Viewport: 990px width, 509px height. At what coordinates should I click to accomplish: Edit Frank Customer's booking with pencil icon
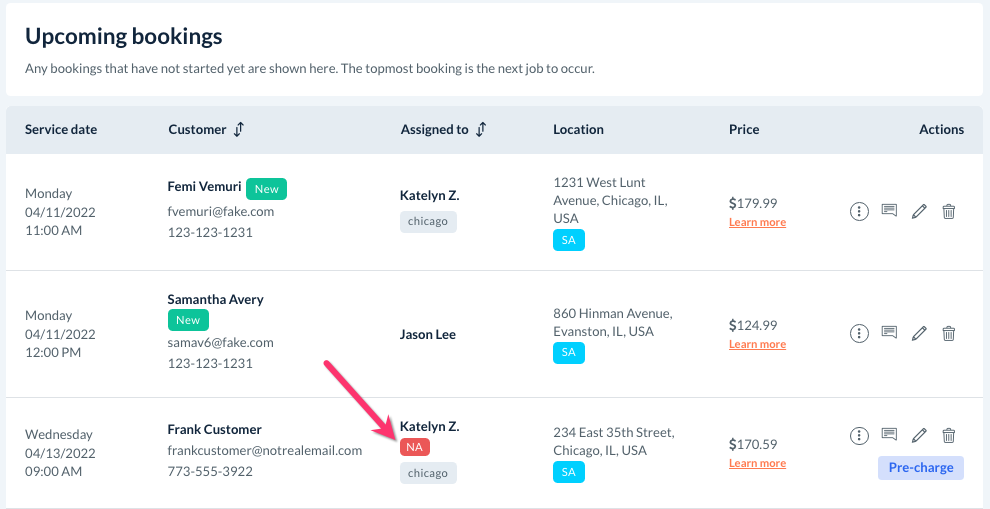point(920,435)
